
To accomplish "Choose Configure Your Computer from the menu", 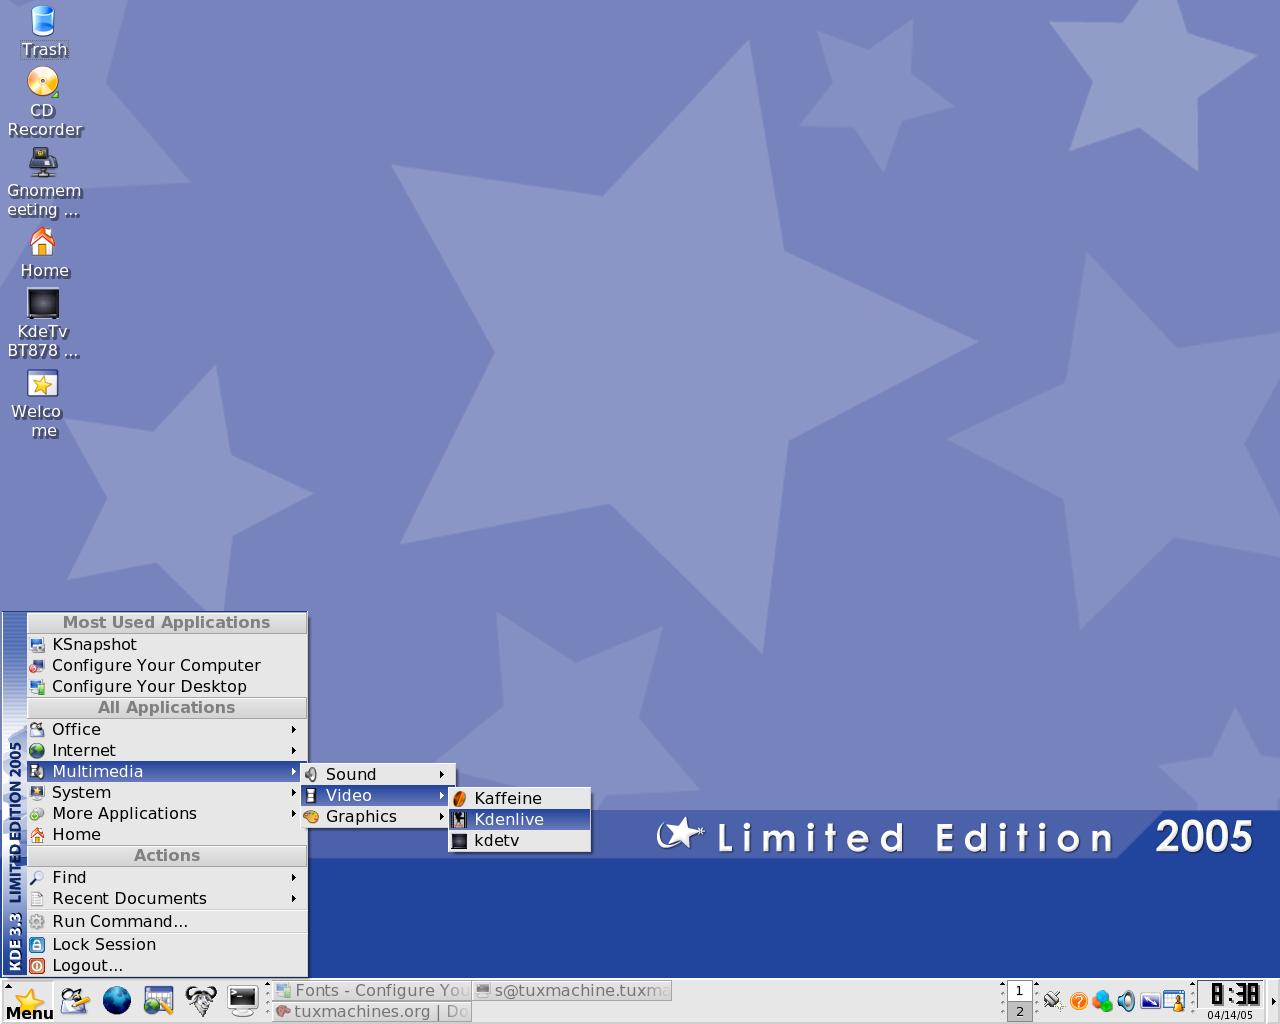I will pos(167,665).
